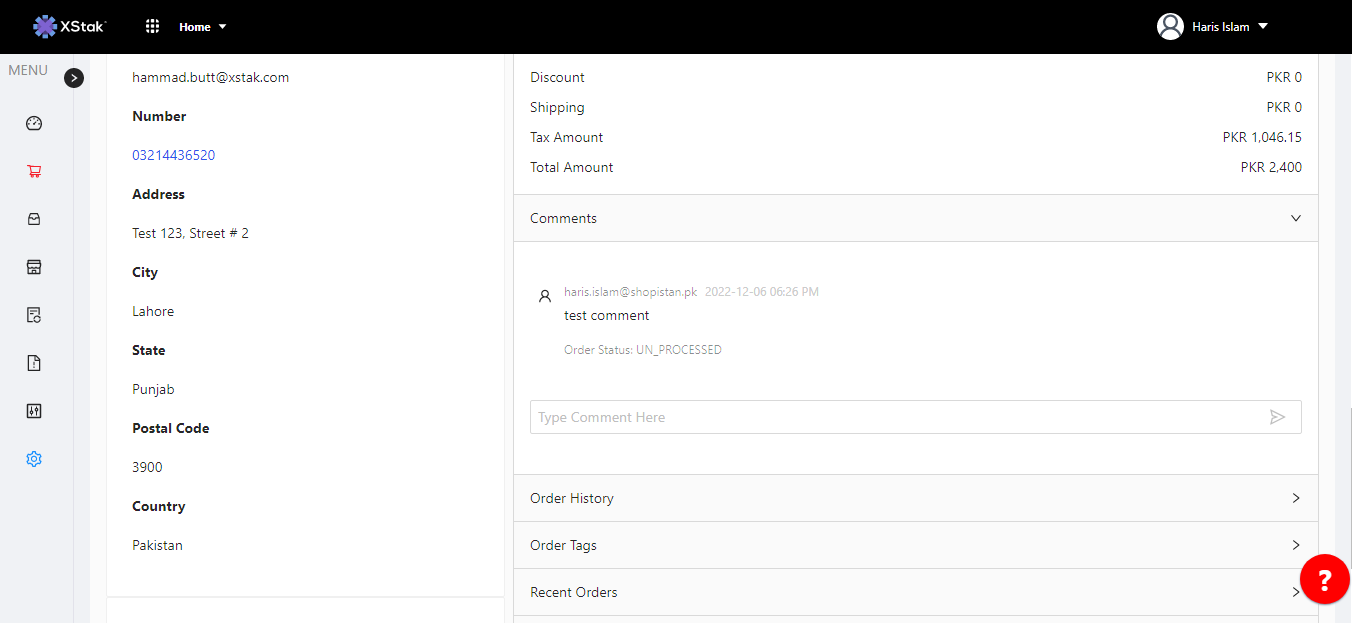Expand the sidebar menu with arrow button
The height and width of the screenshot is (623, 1352).
pyautogui.click(x=74, y=78)
